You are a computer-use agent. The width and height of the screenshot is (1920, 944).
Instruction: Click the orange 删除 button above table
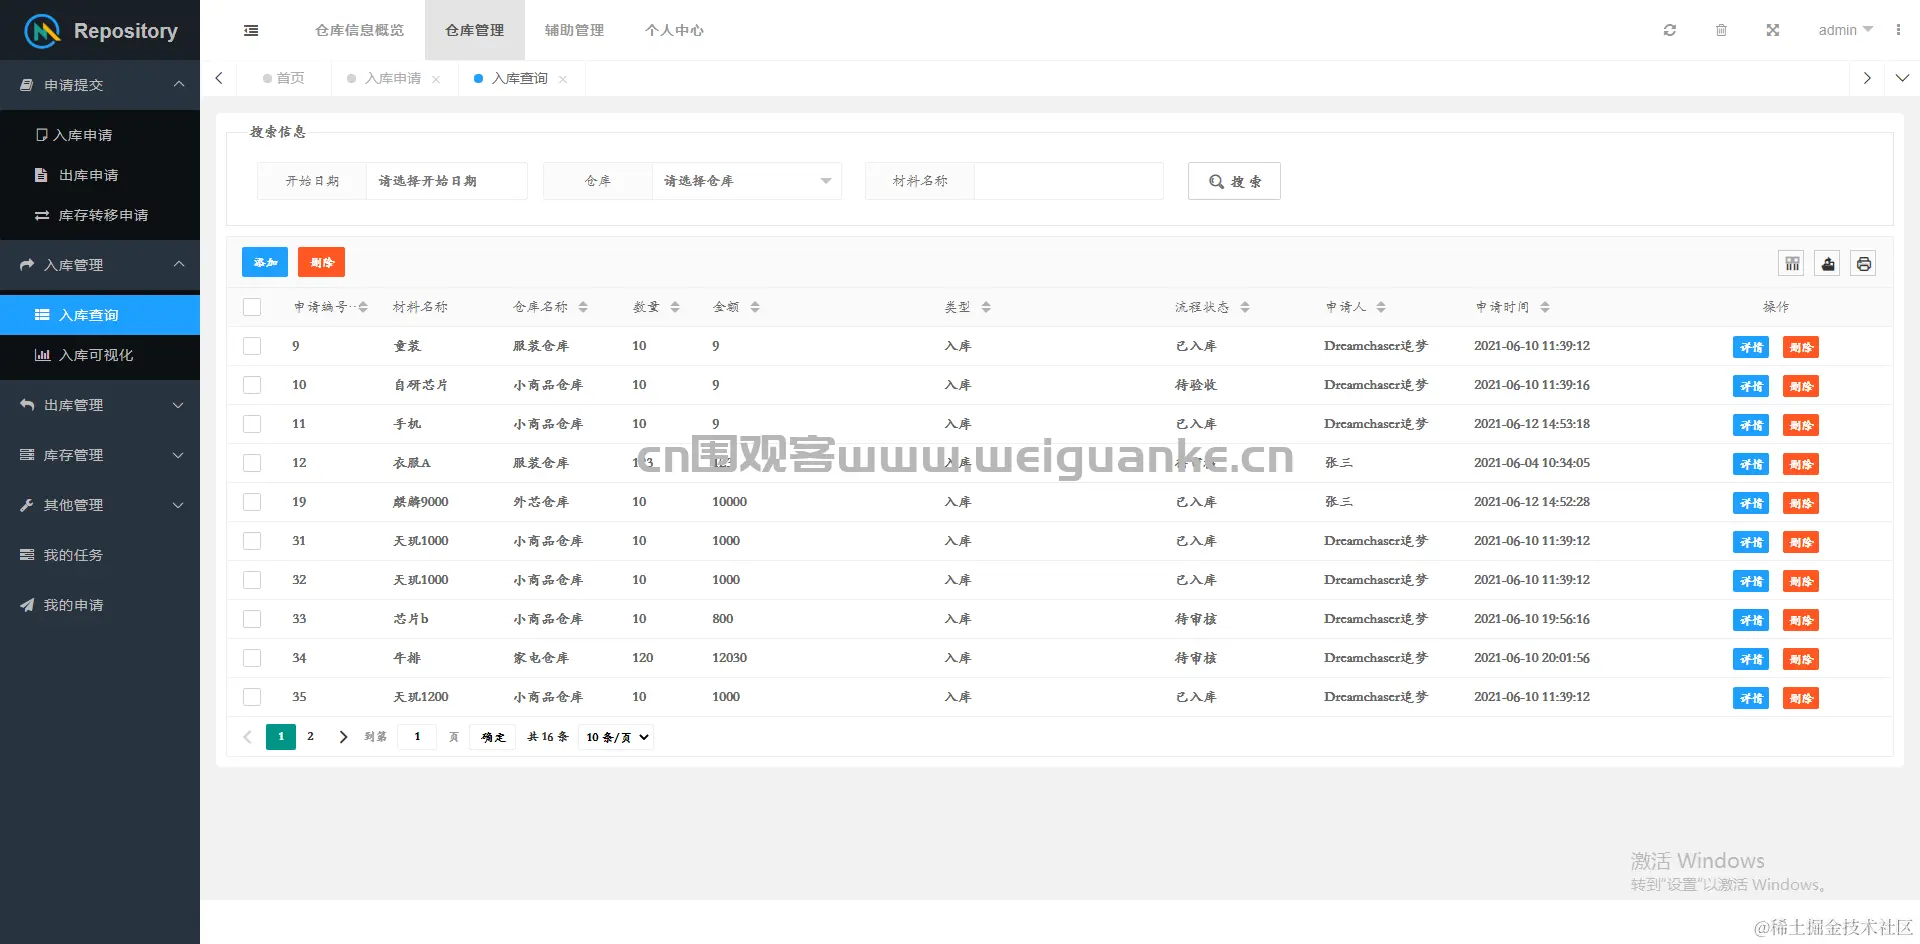tap(322, 262)
